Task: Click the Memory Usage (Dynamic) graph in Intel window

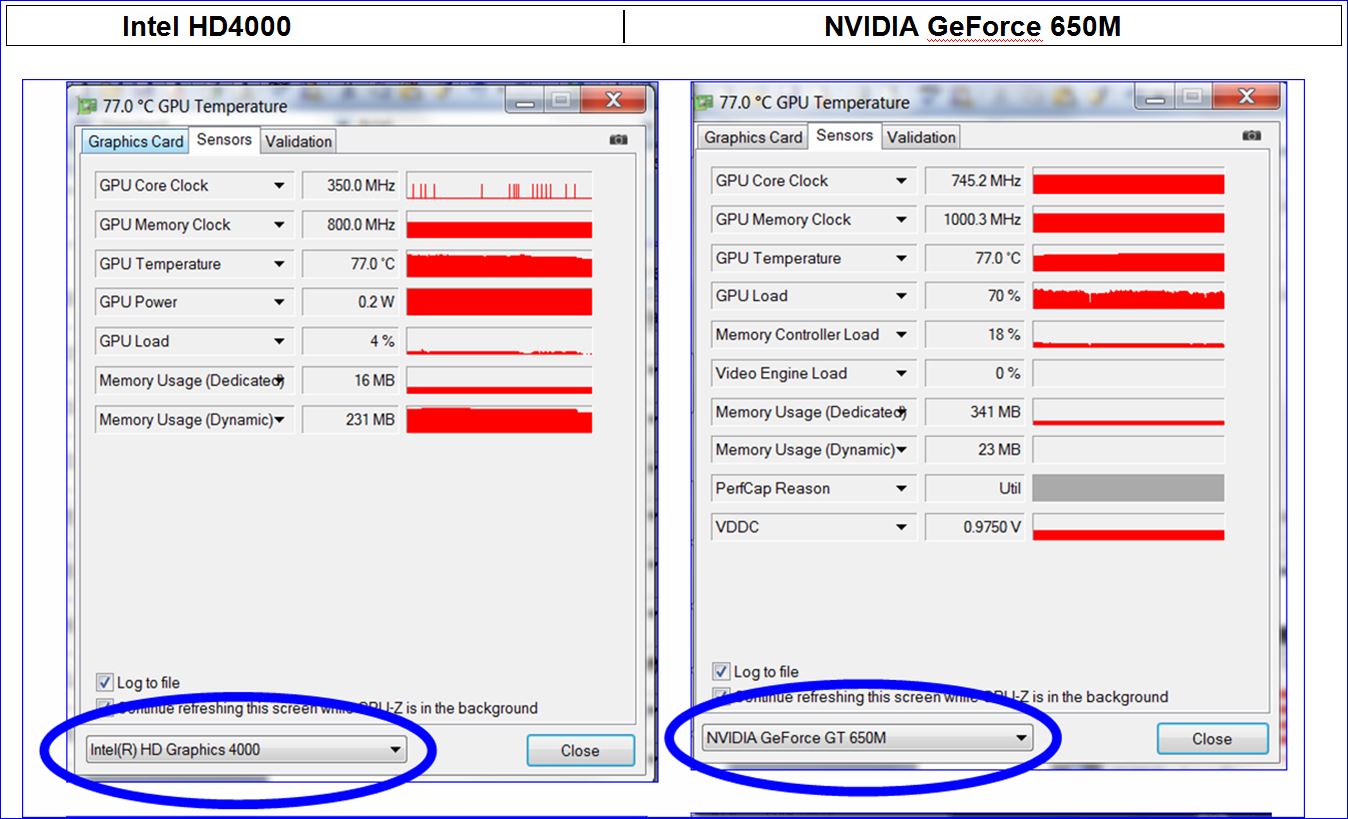Action: 499,420
